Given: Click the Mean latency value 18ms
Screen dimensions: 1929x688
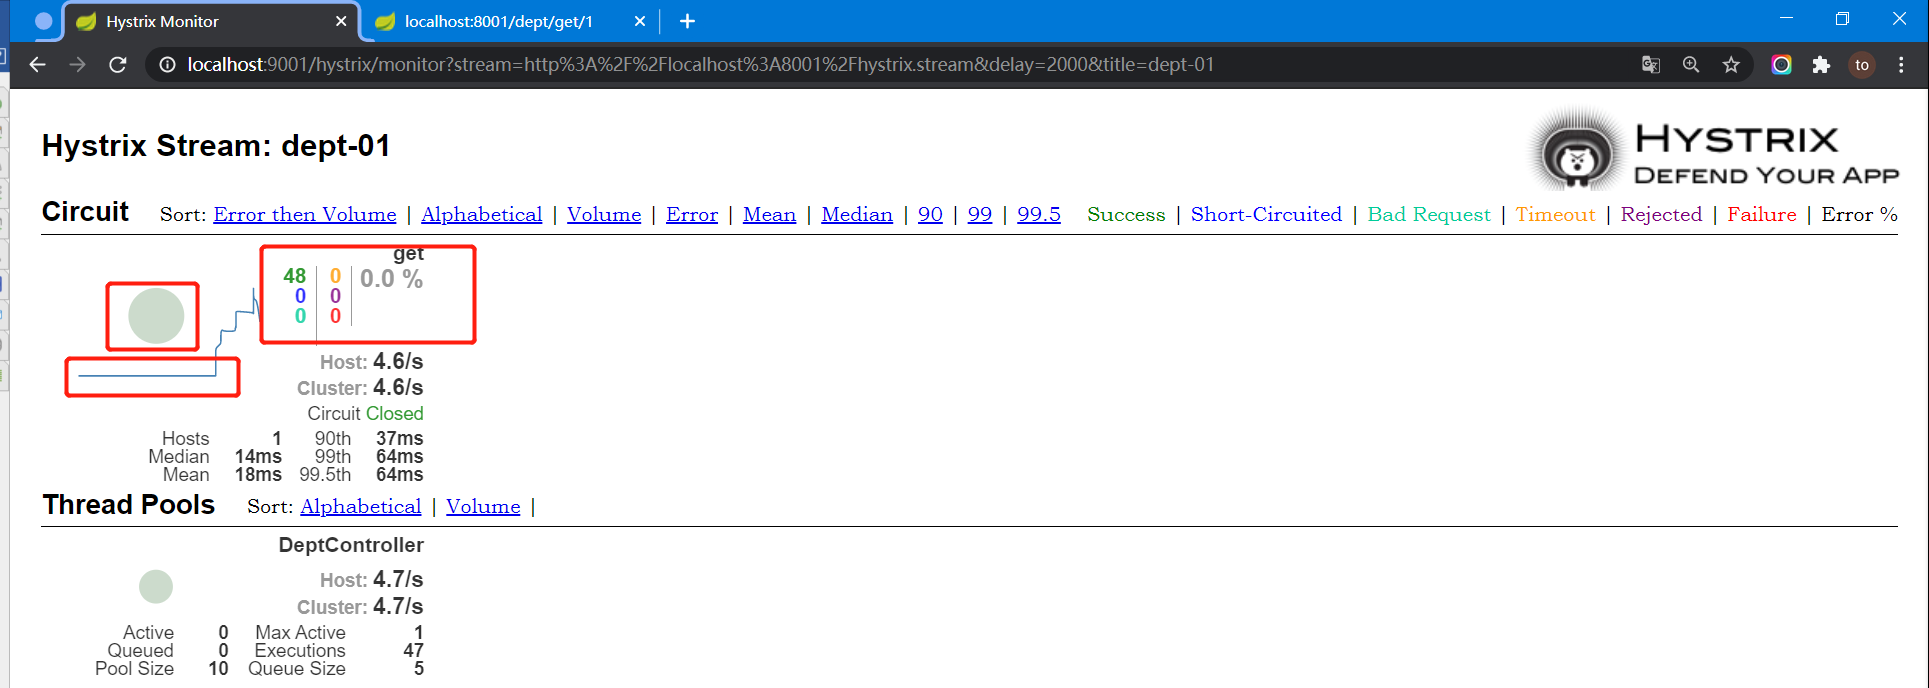Looking at the screenshot, I should [258, 474].
